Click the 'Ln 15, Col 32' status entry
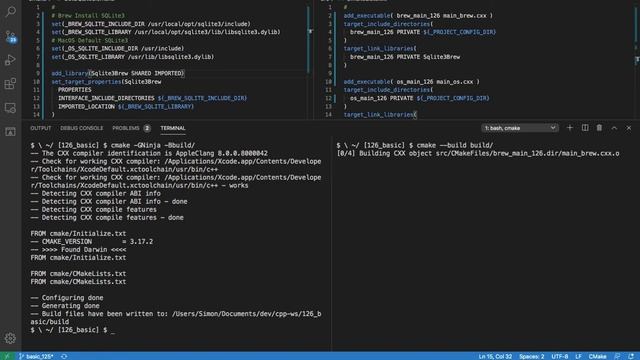Viewport: 640px width, 360px height. pos(495,356)
